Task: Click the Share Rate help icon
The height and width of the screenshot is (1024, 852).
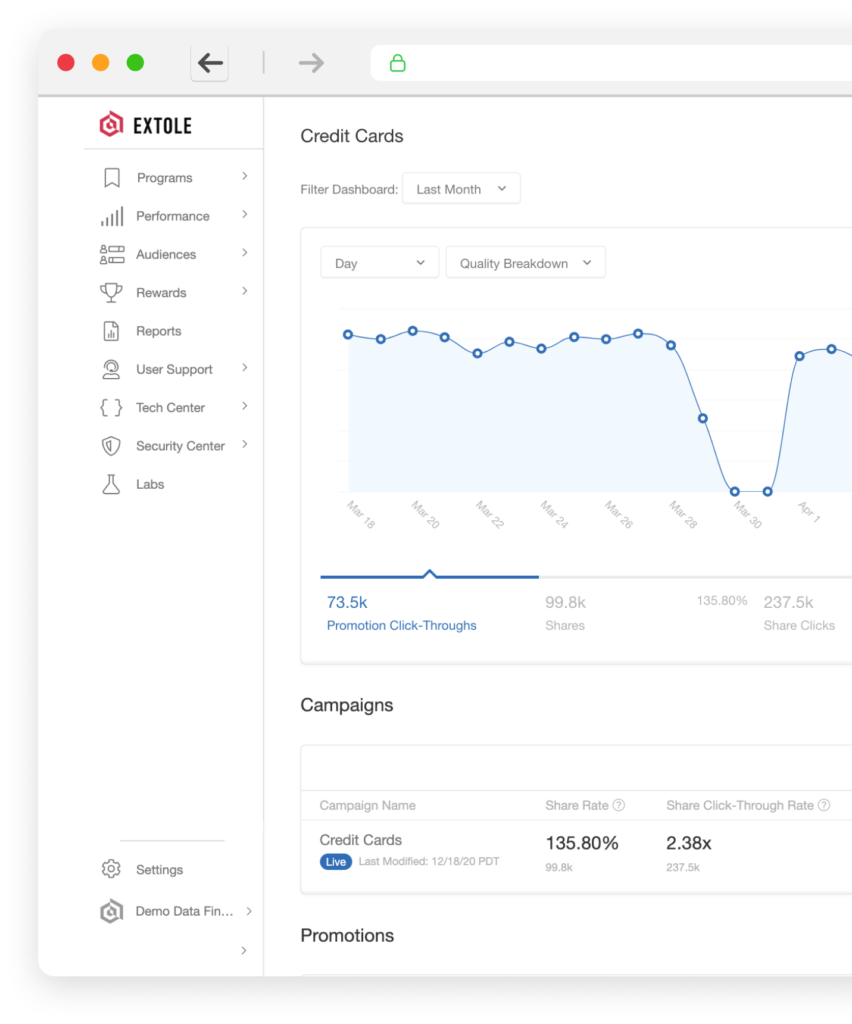Action: tap(618, 805)
